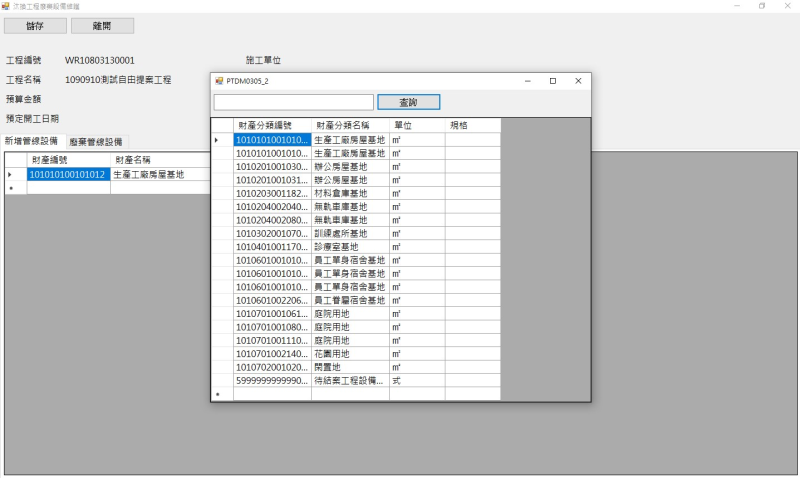Screen dimensions: 800x478
Task: Click row header of 材料倉庫基地 row
Action: (x=222, y=193)
